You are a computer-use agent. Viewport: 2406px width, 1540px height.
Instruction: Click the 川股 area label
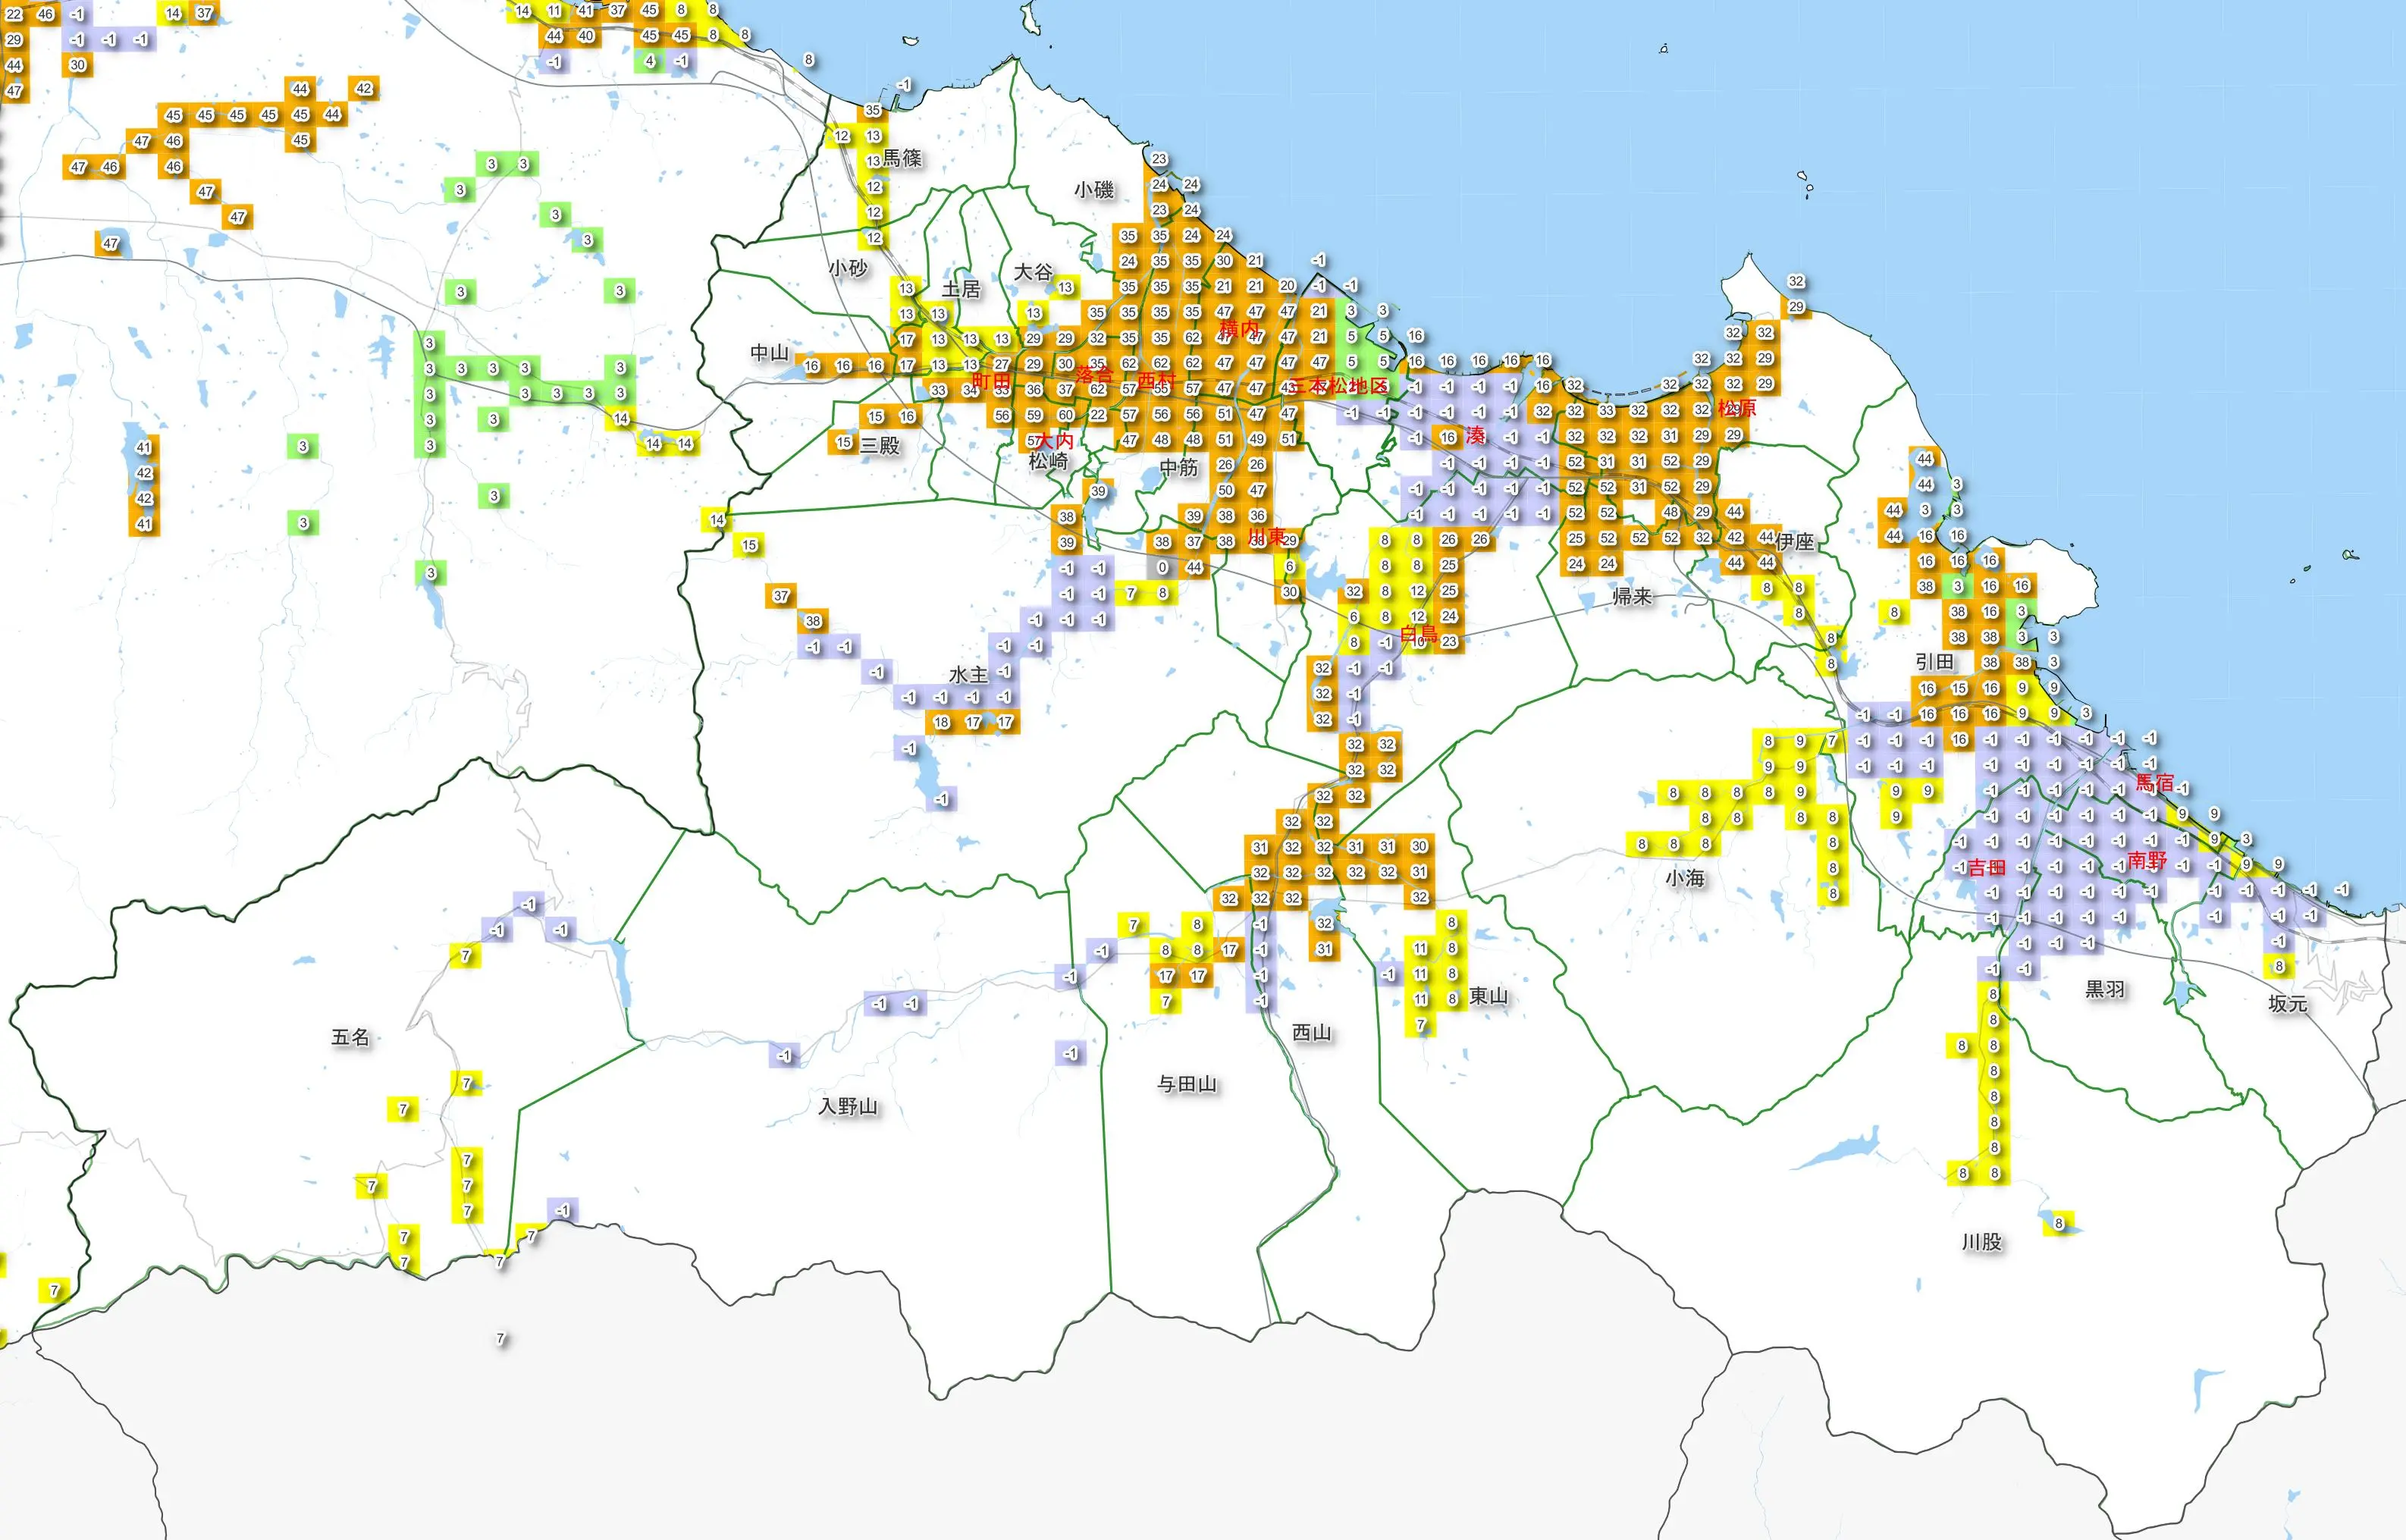[1981, 1242]
